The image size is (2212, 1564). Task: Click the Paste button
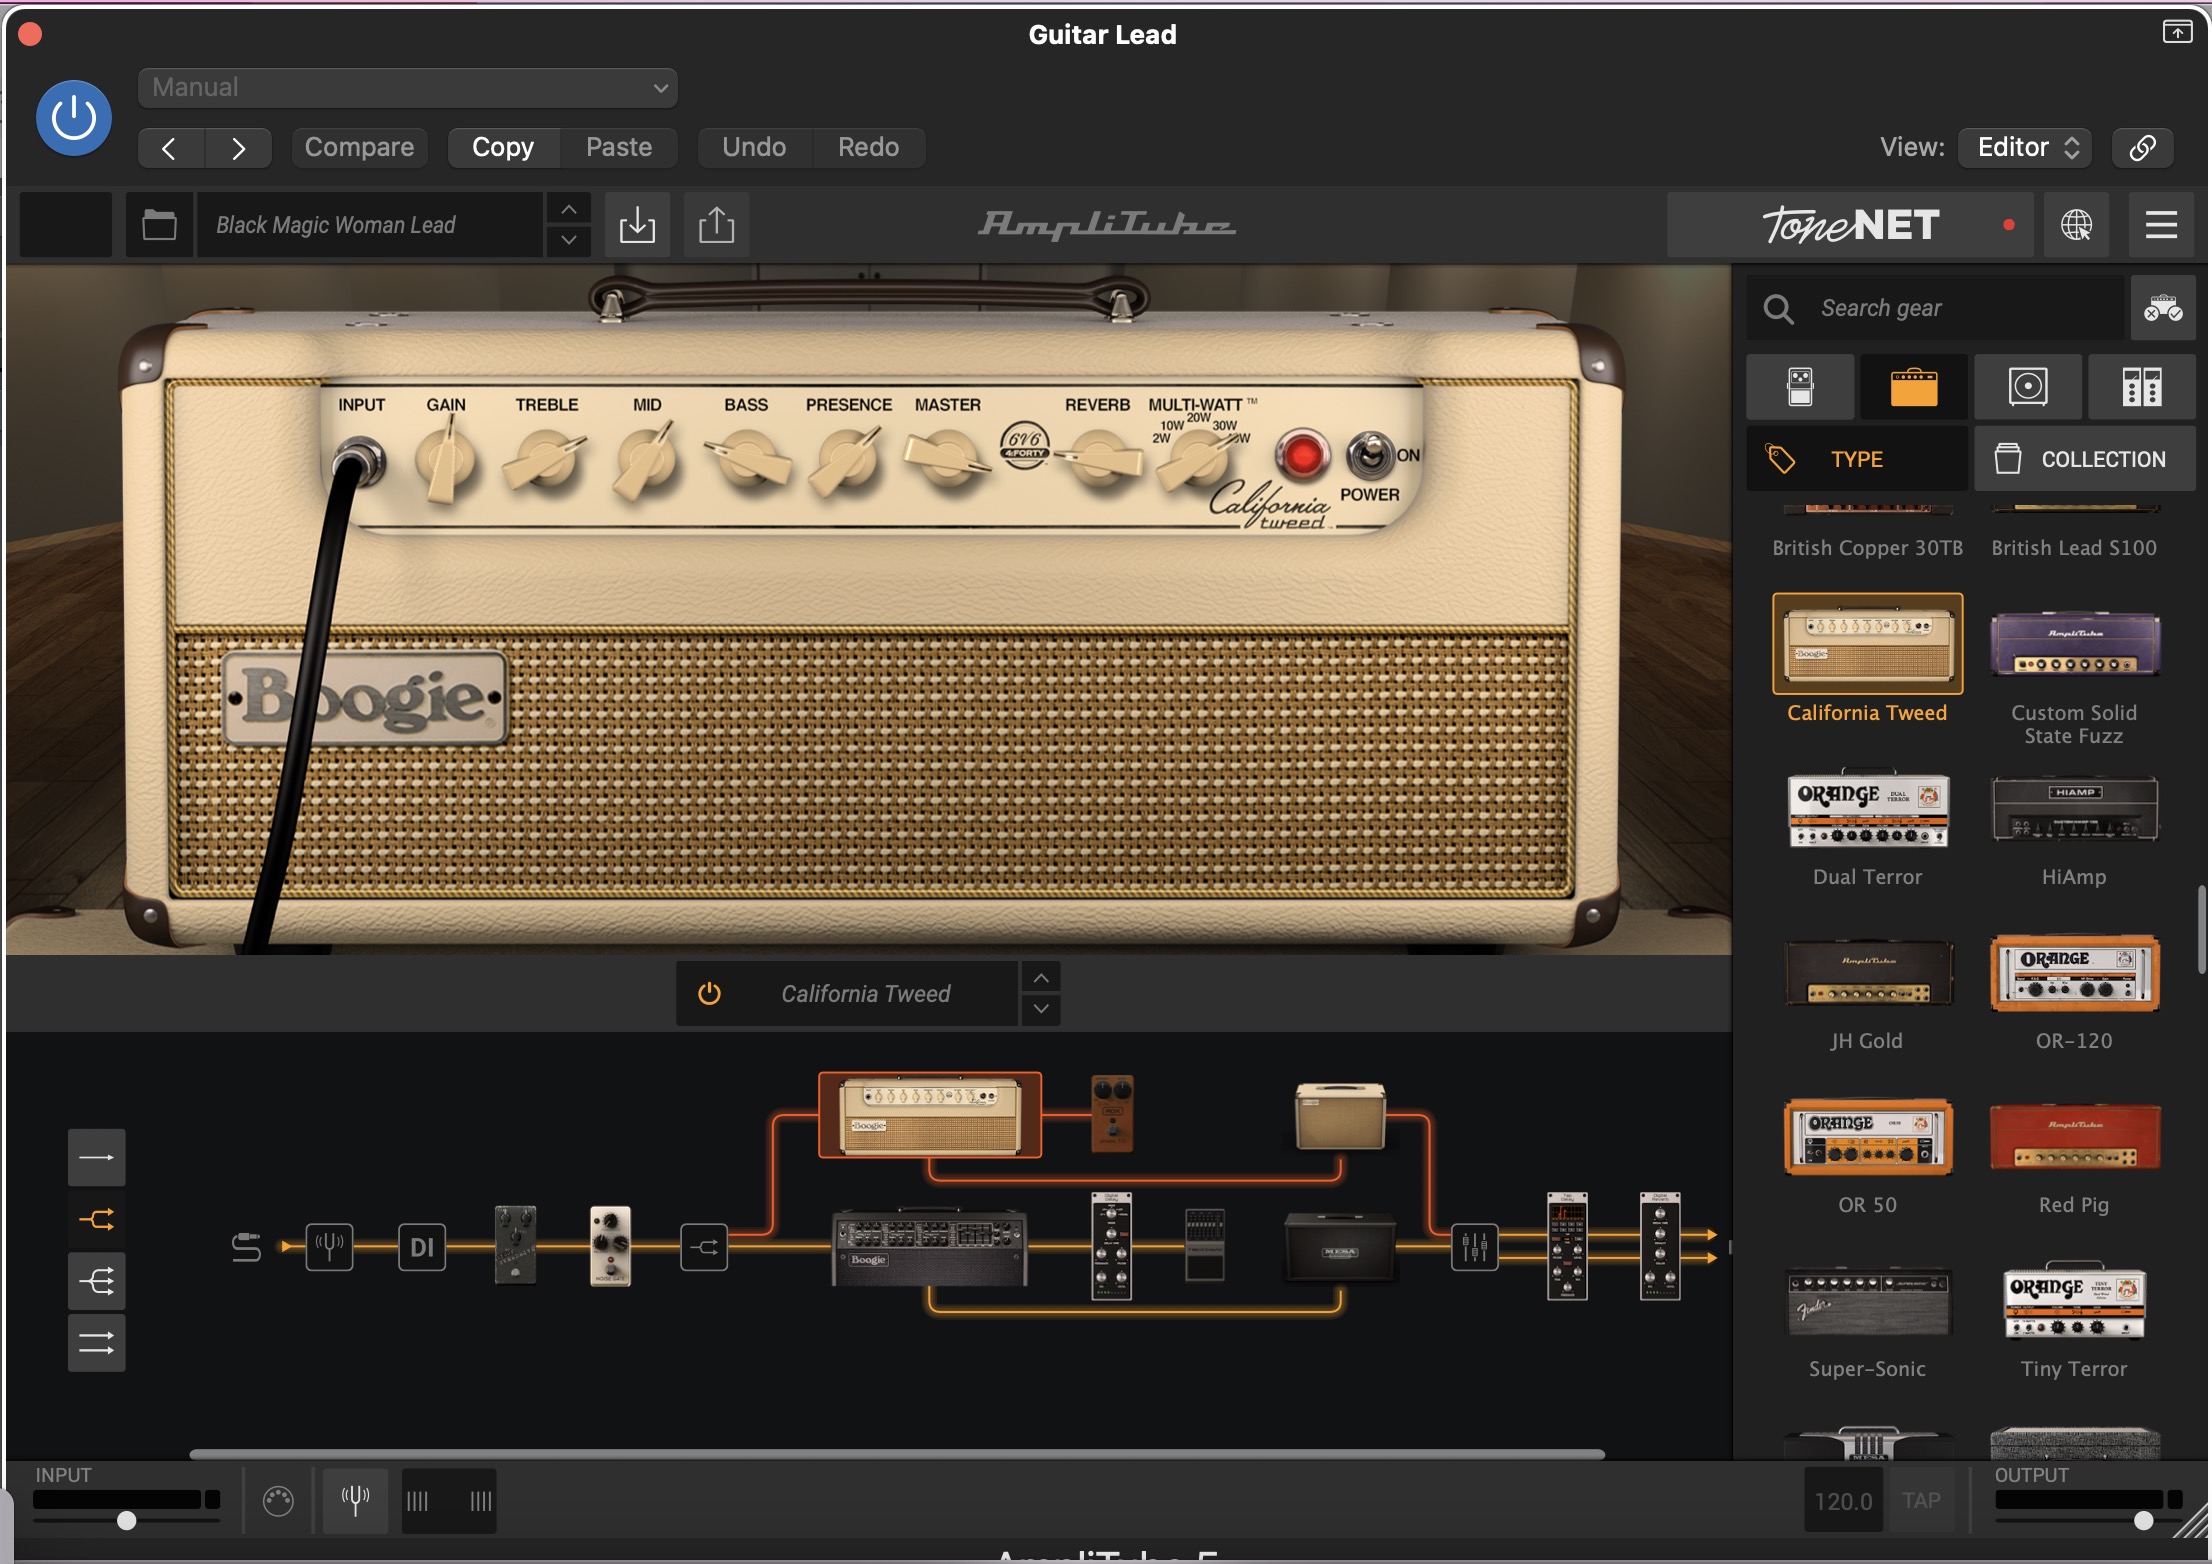pyautogui.click(x=619, y=147)
